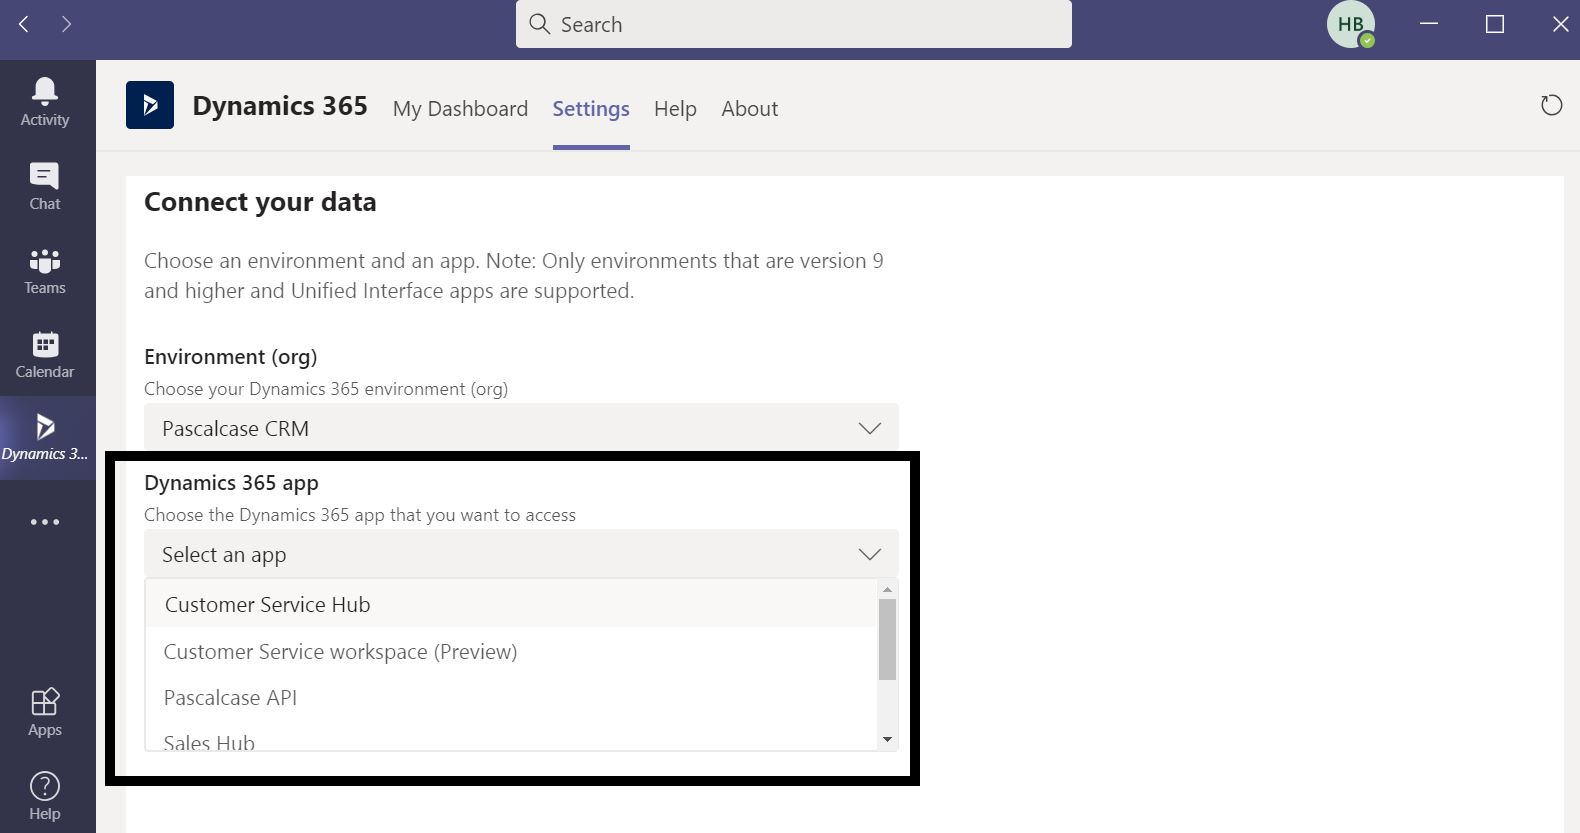Navigate forward with the right arrow
The width and height of the screenshot is (1580, 833).
coord(66,24)
